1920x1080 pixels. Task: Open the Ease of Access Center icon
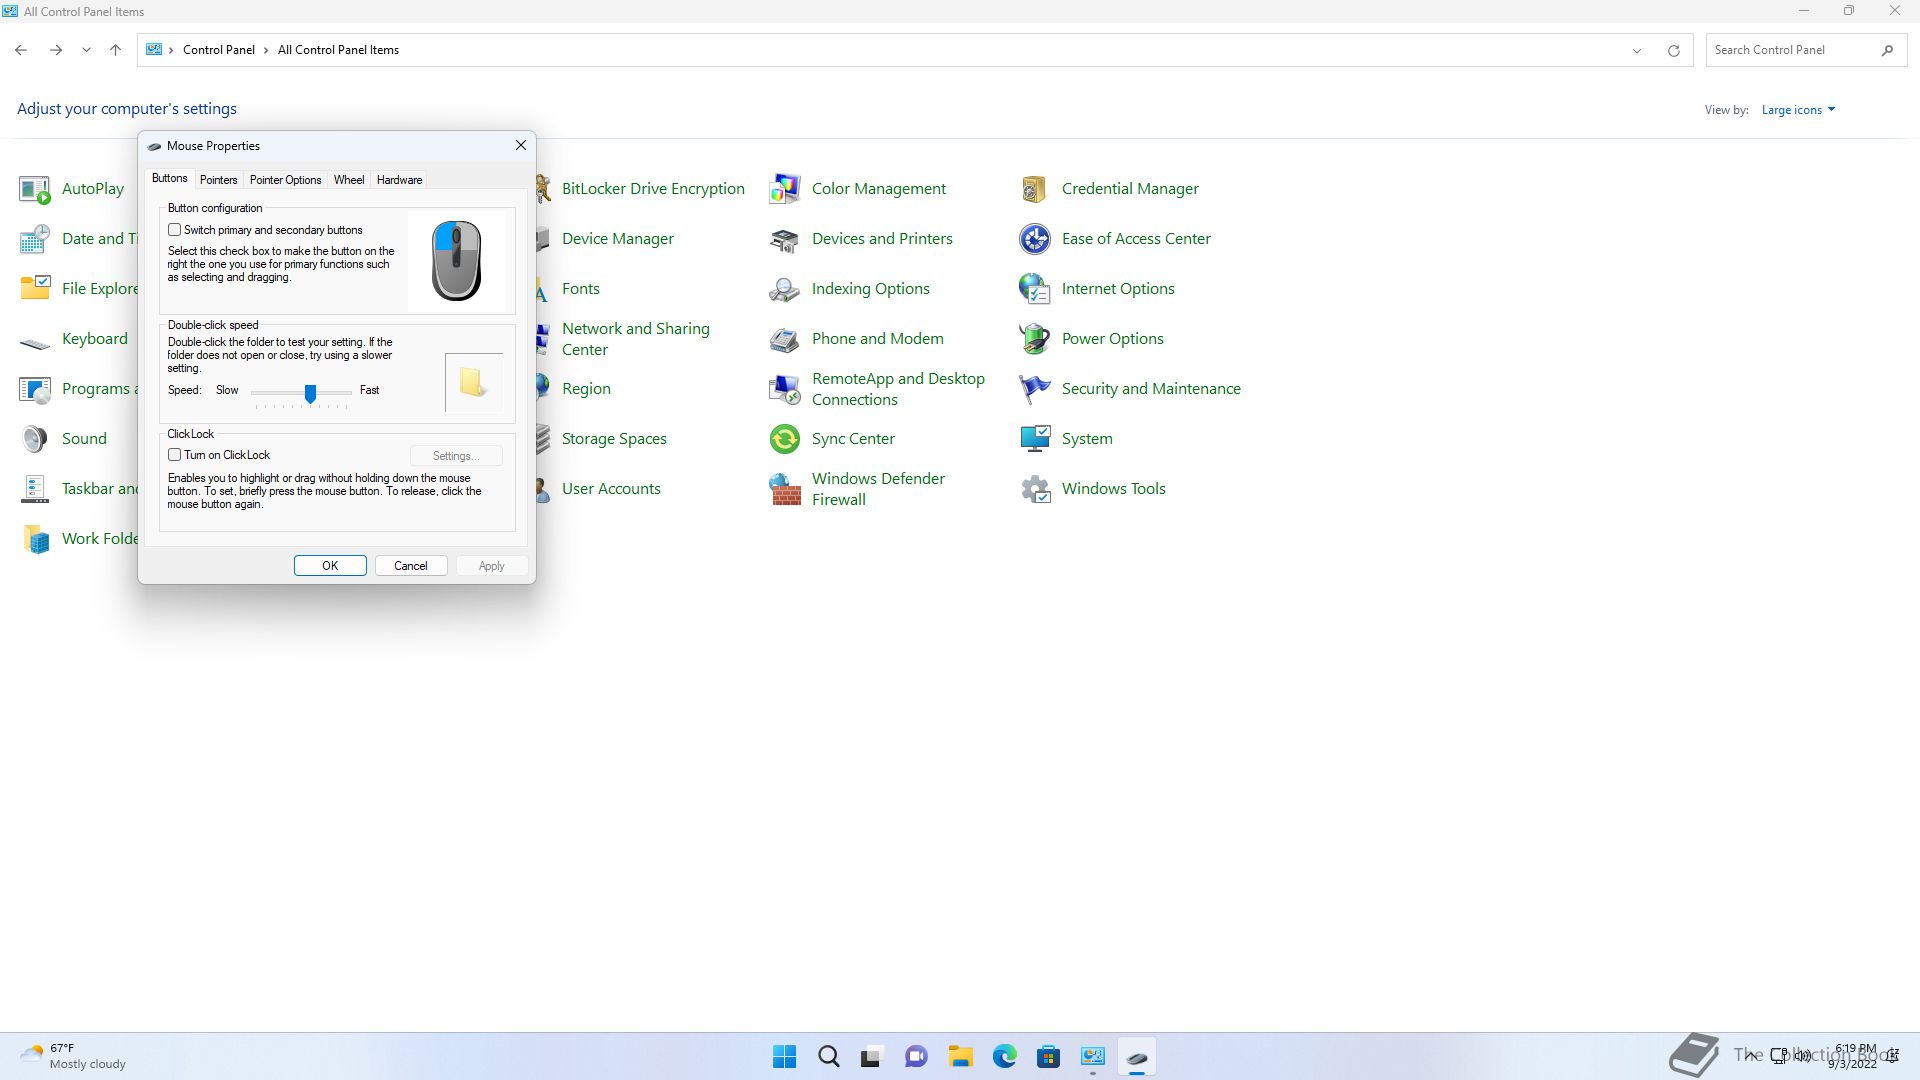(1035, 239)
